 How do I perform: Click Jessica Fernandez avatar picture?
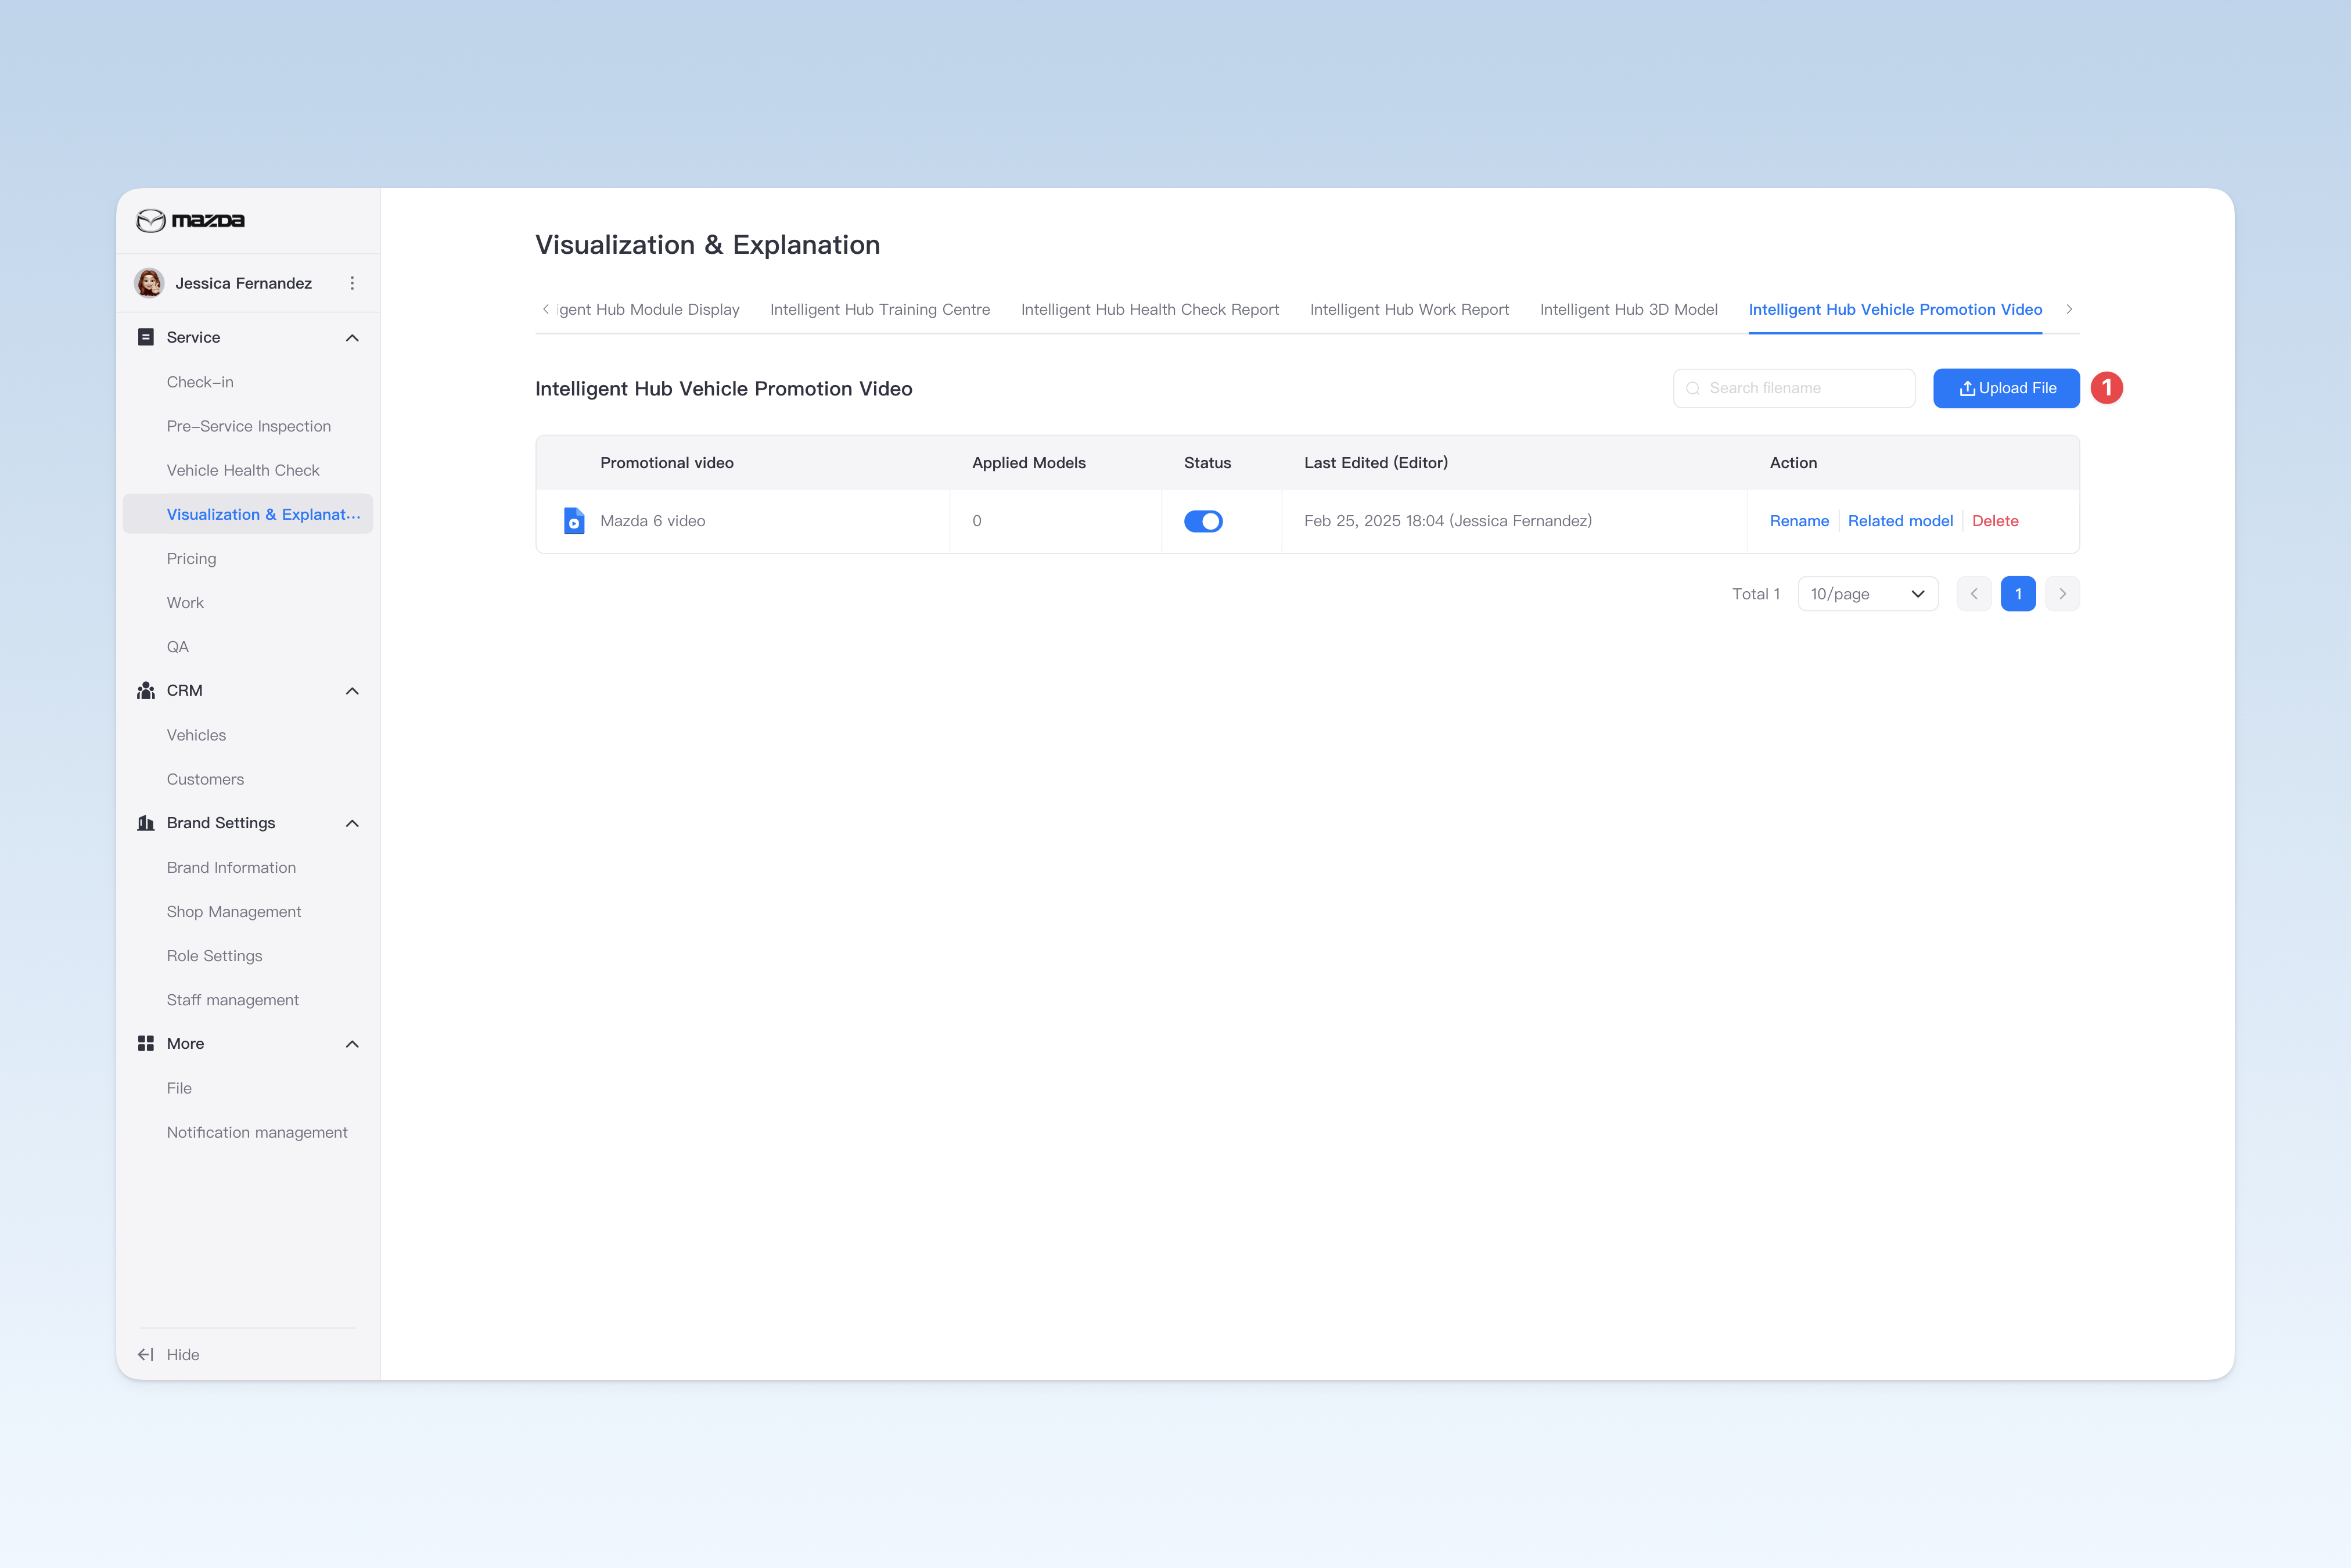tap(150, 283)
